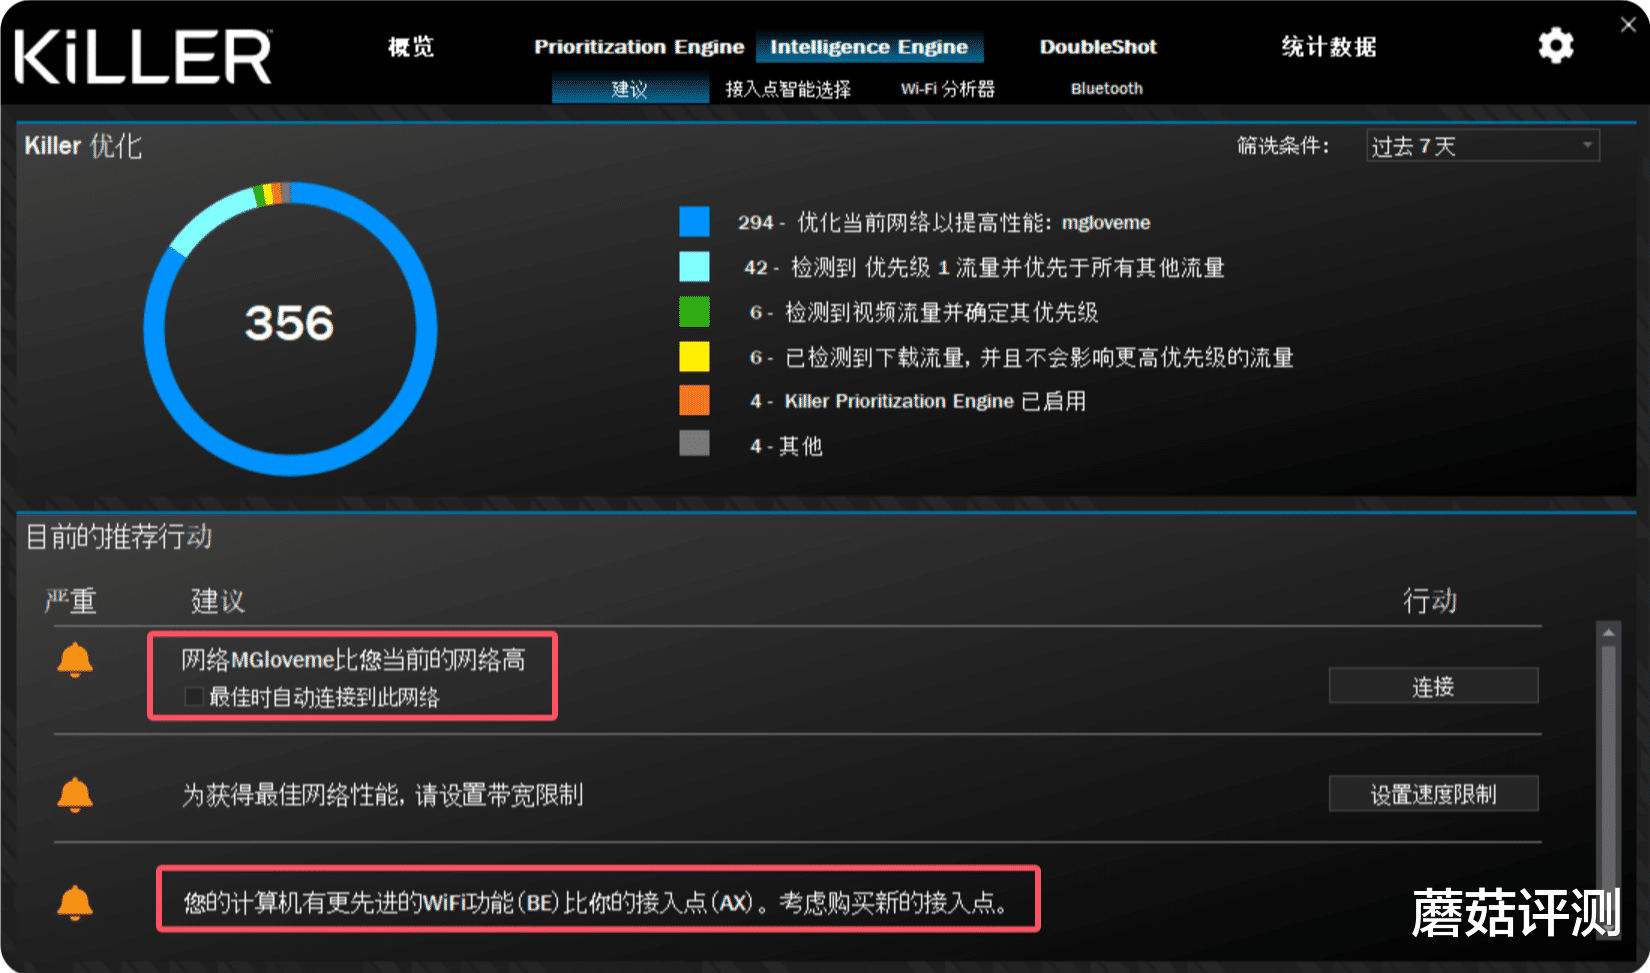Click the Killer logo

(143, 56)
